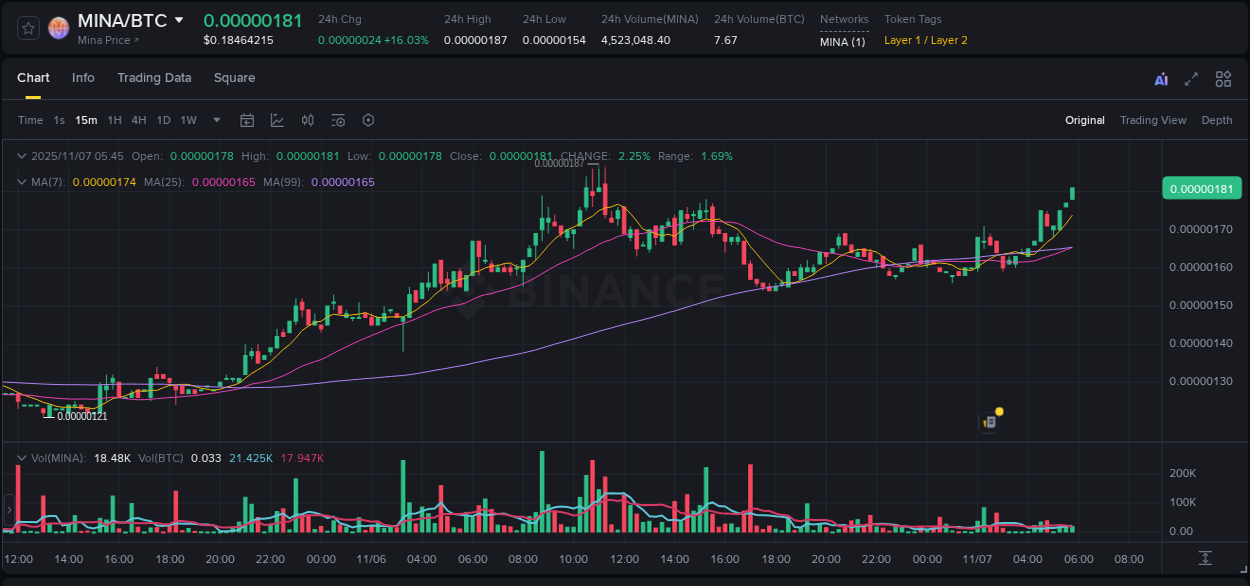The image size is (1250, 586).
Task: Collapse the moving averages row chevron
Action: click(21, 182)
